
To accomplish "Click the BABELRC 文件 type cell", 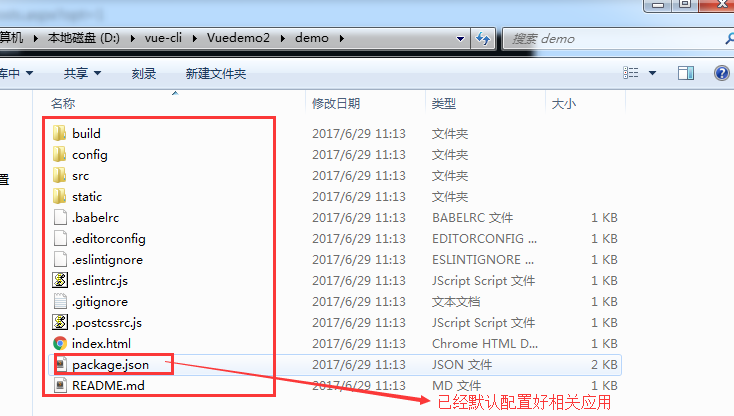I will (472, 218).
